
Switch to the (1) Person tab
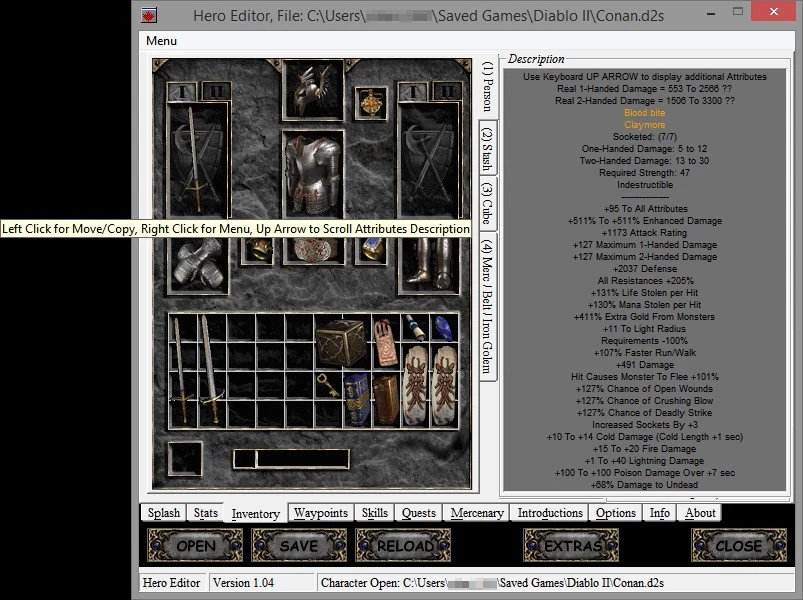pyautogui.click(x=487, y=86)
